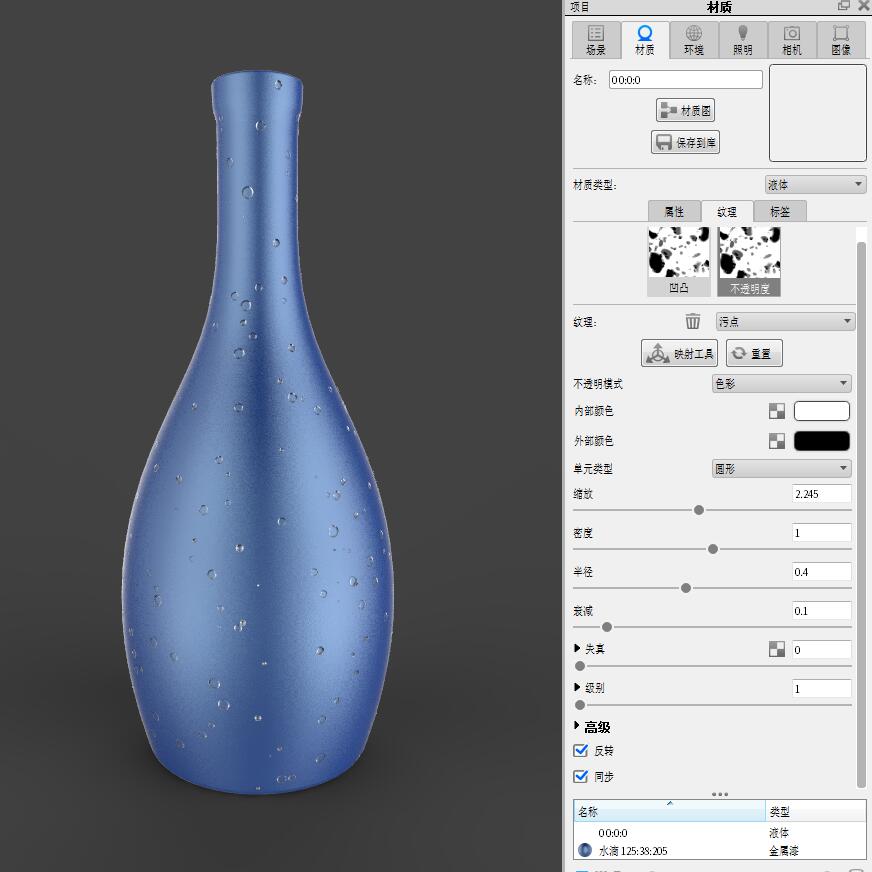This screenshot has height=872, width=872.
Task: Click the 密度 slider handle
Action: pyautogui.click(x=712, y=549)
